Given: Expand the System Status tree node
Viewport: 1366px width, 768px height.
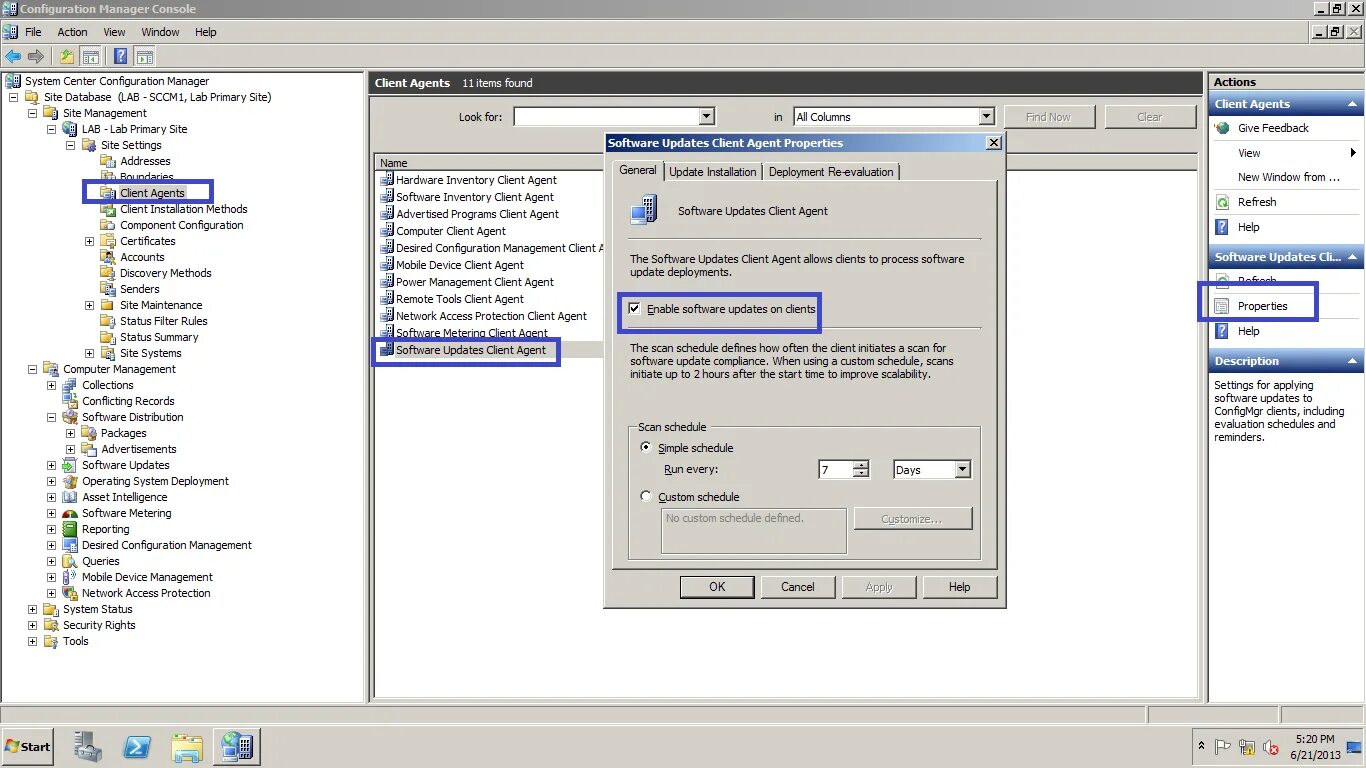Looking at the screenshot, I should click(x=32, y=609).
